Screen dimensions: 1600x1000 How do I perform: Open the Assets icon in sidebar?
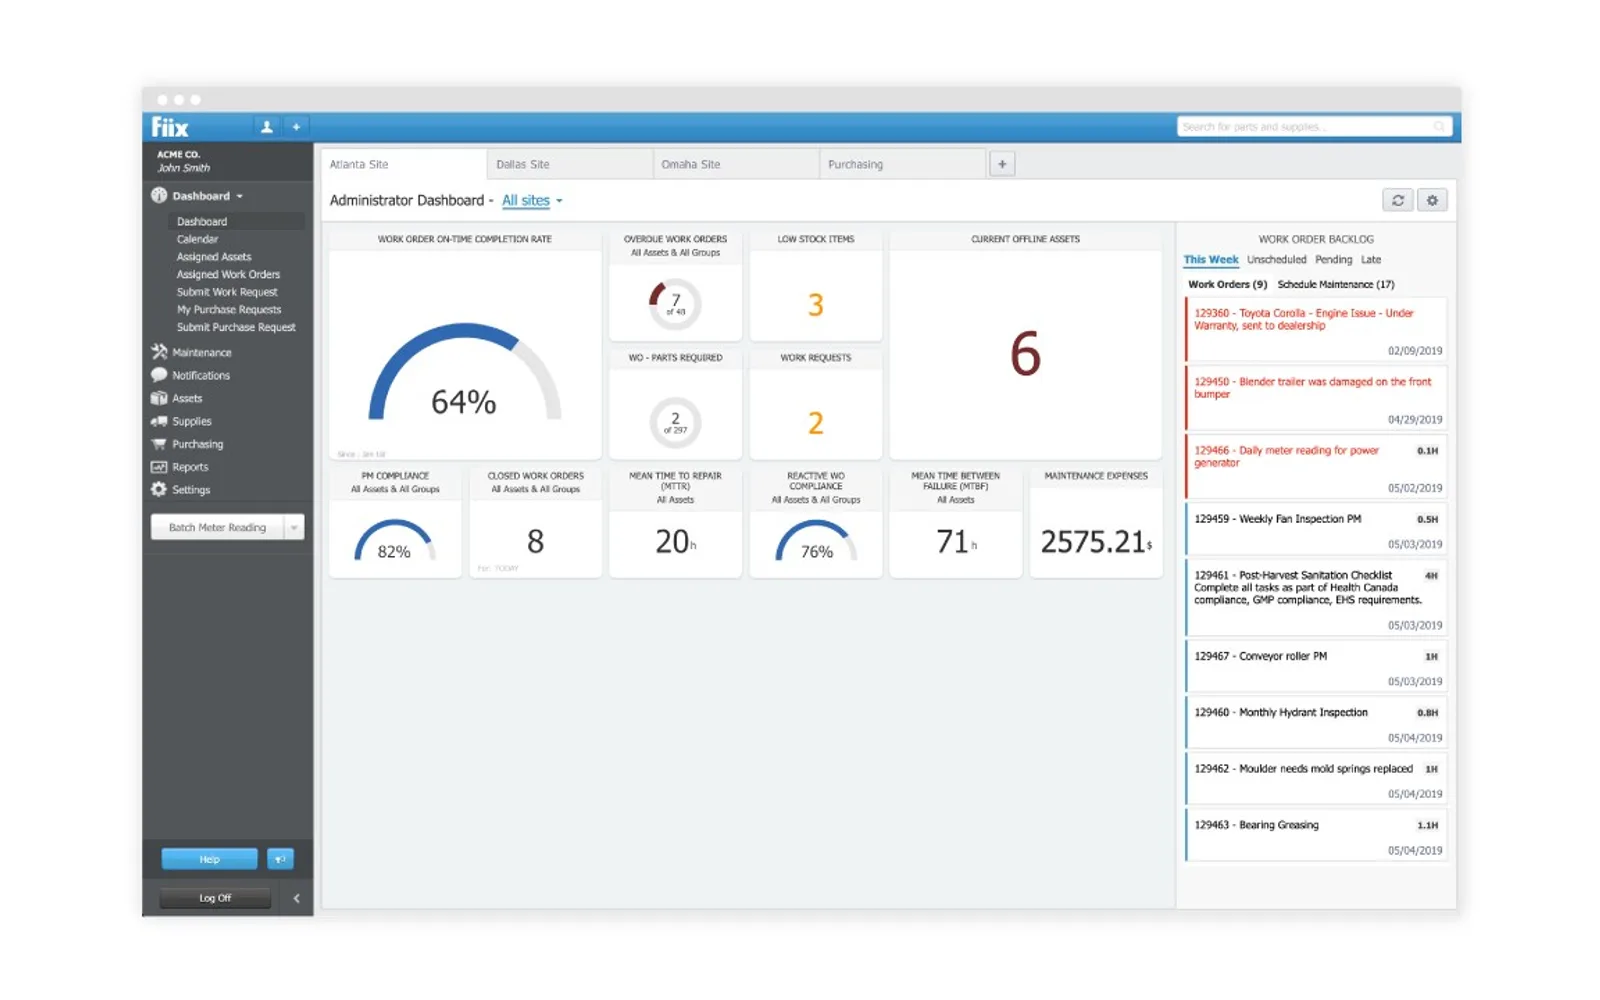159,398
